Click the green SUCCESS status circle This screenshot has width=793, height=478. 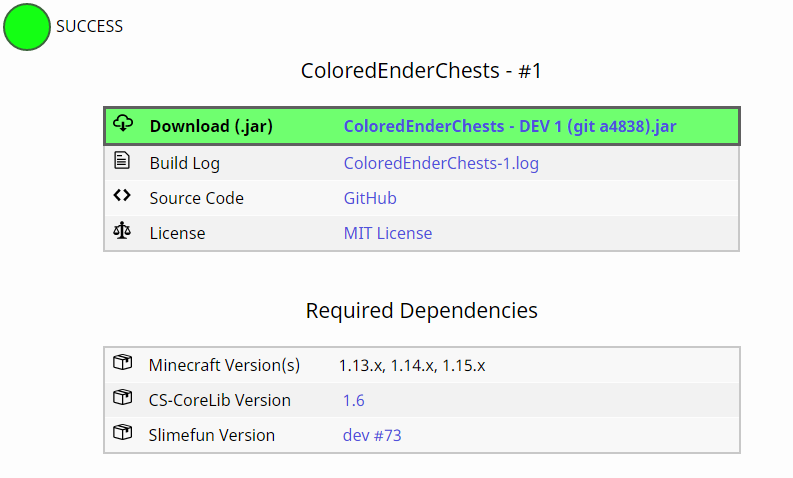tap(27, 27)
